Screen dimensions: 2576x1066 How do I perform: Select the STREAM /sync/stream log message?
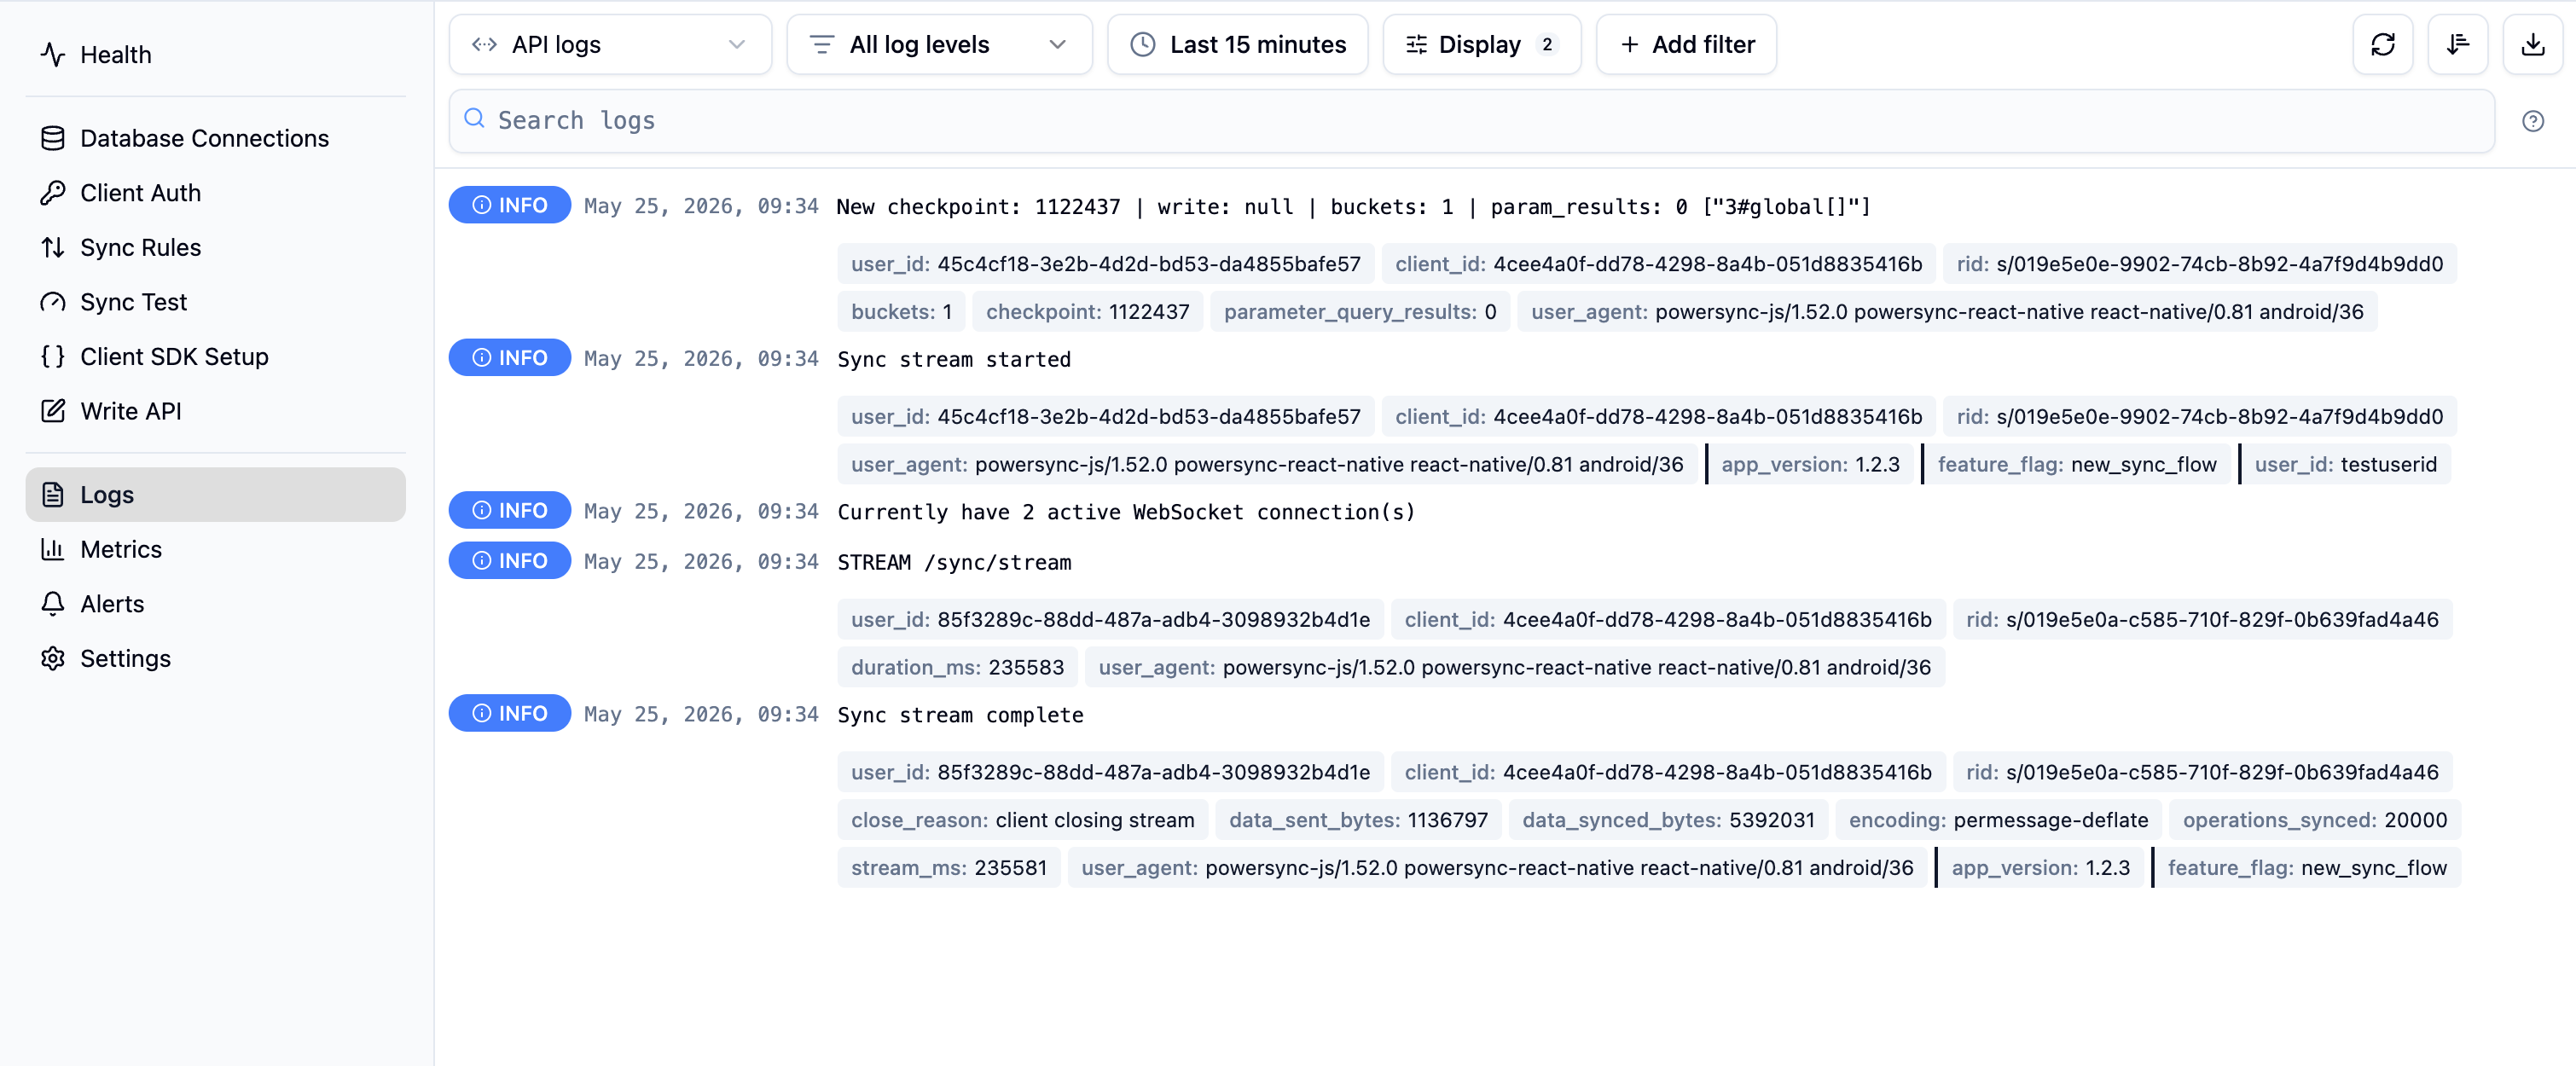point(954,562)
